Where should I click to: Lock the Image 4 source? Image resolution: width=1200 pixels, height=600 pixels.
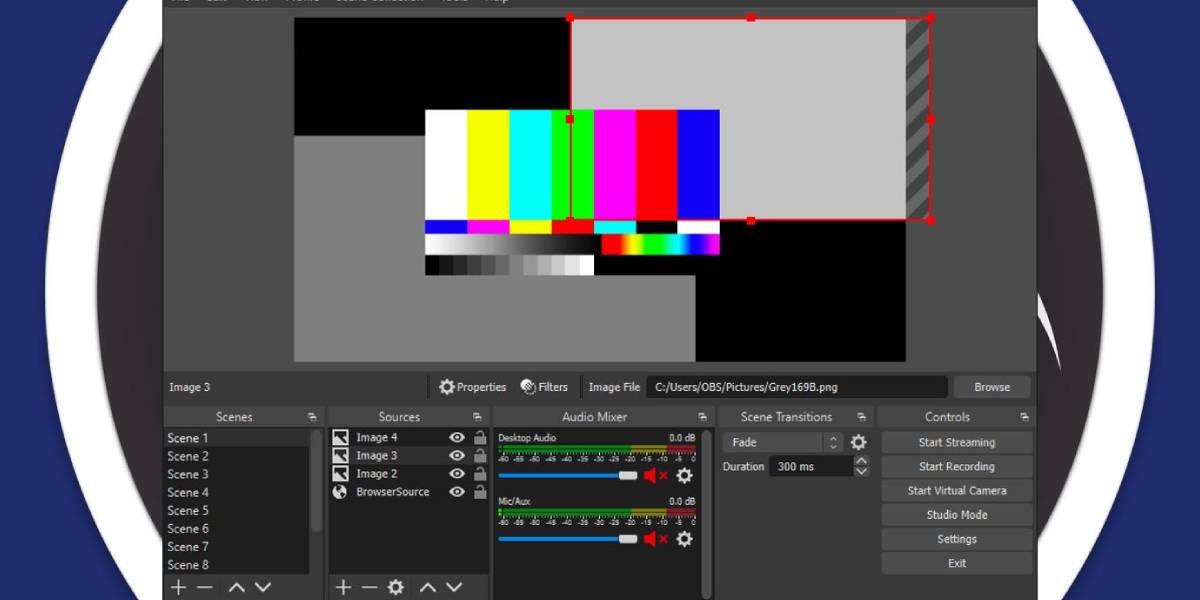pyautogui.click(x=480, y=437)
